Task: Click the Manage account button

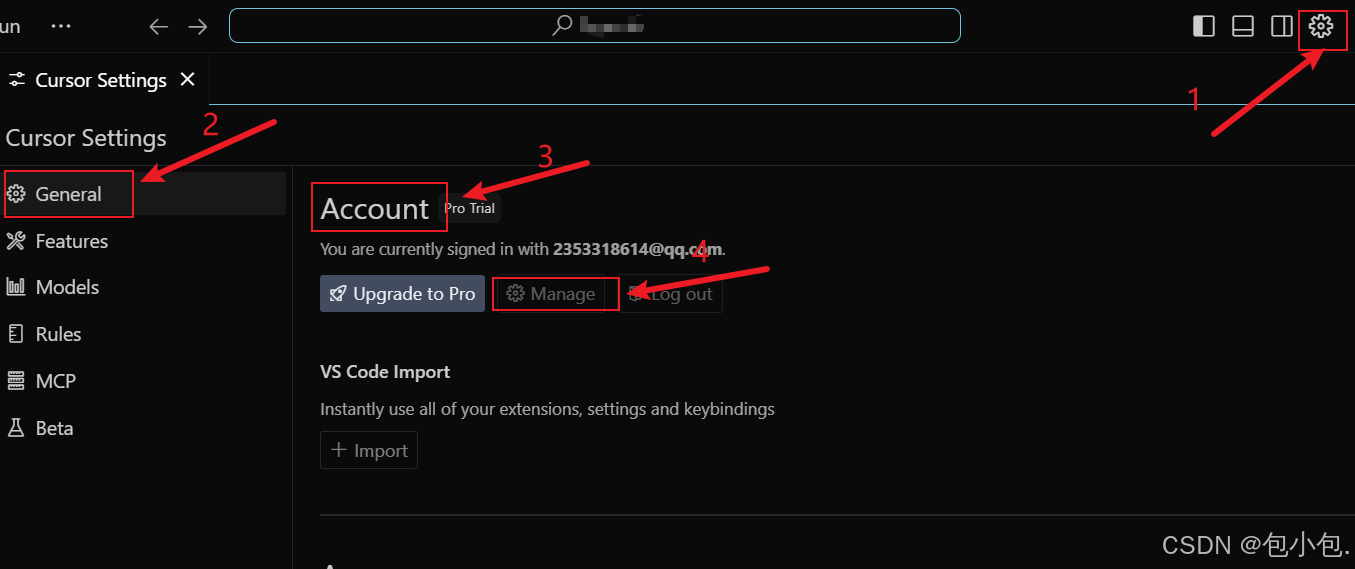Action: pos(552,294)
